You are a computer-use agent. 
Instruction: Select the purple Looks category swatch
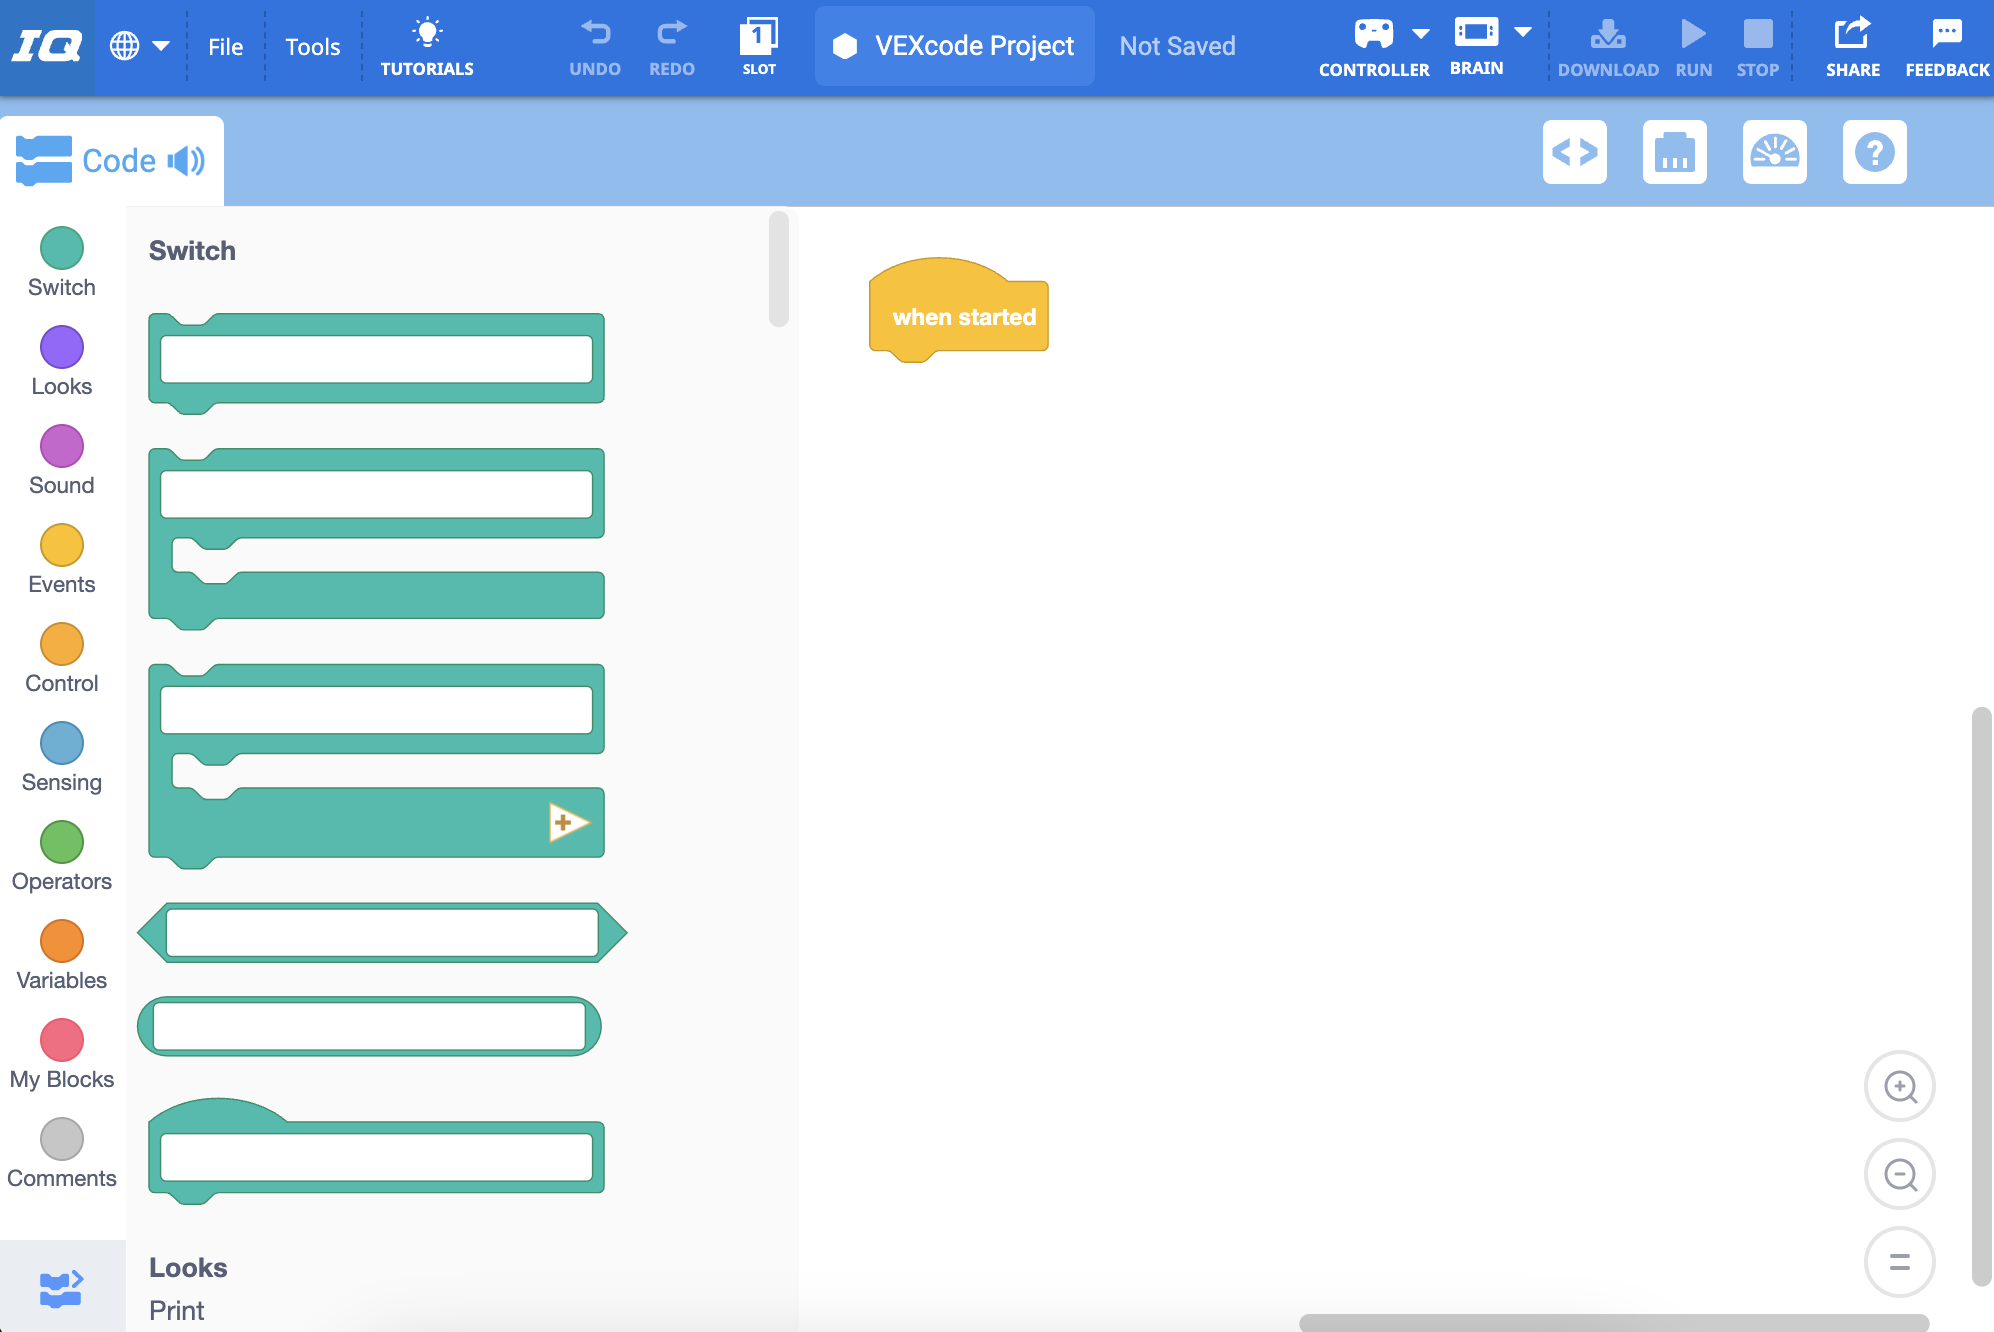point(61,348)
